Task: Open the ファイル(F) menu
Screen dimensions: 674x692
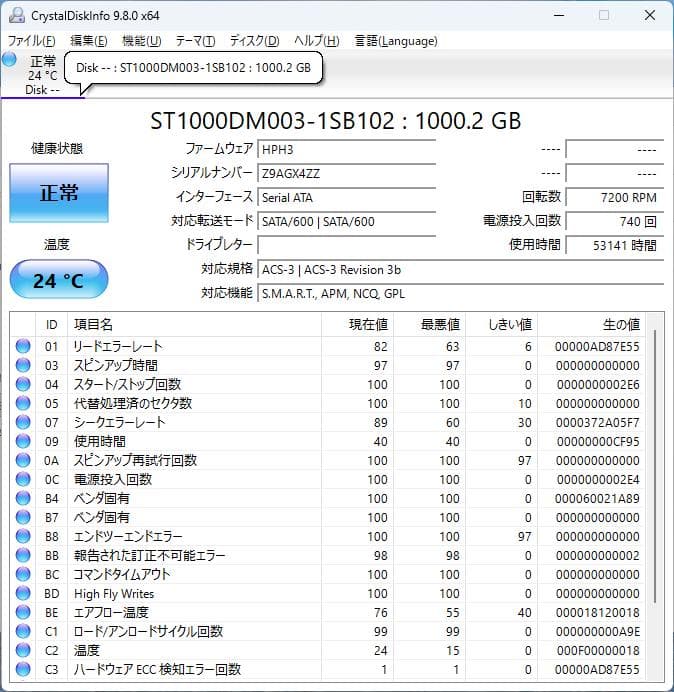Action: (x=31, y=41)
